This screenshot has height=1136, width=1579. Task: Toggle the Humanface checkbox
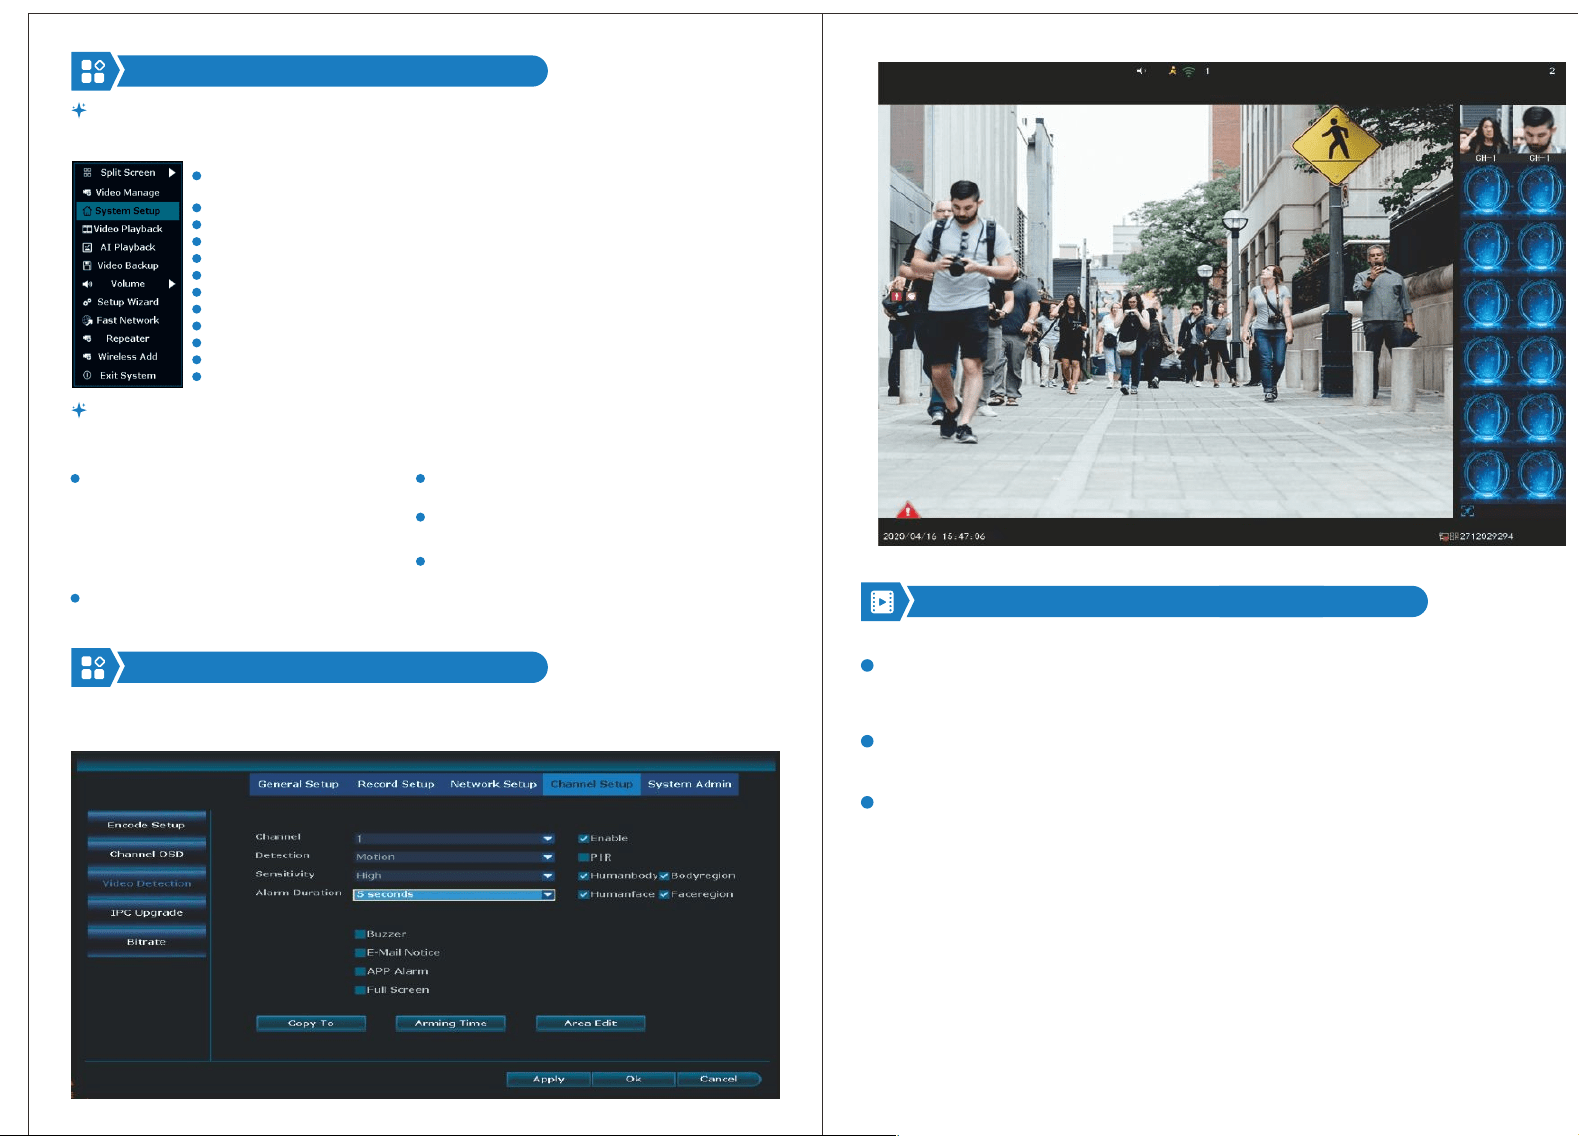[x=583, y=895]
